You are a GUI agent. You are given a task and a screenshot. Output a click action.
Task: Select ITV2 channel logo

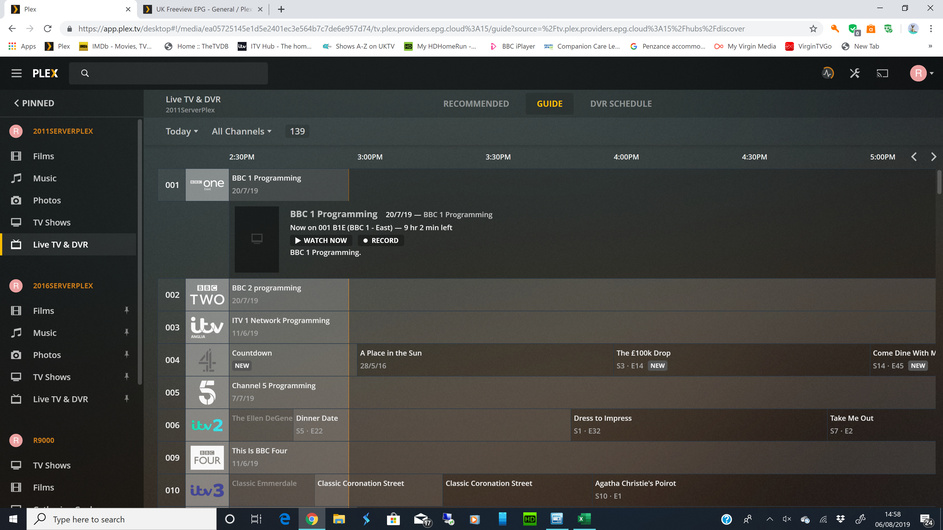(x=207, y=425)
